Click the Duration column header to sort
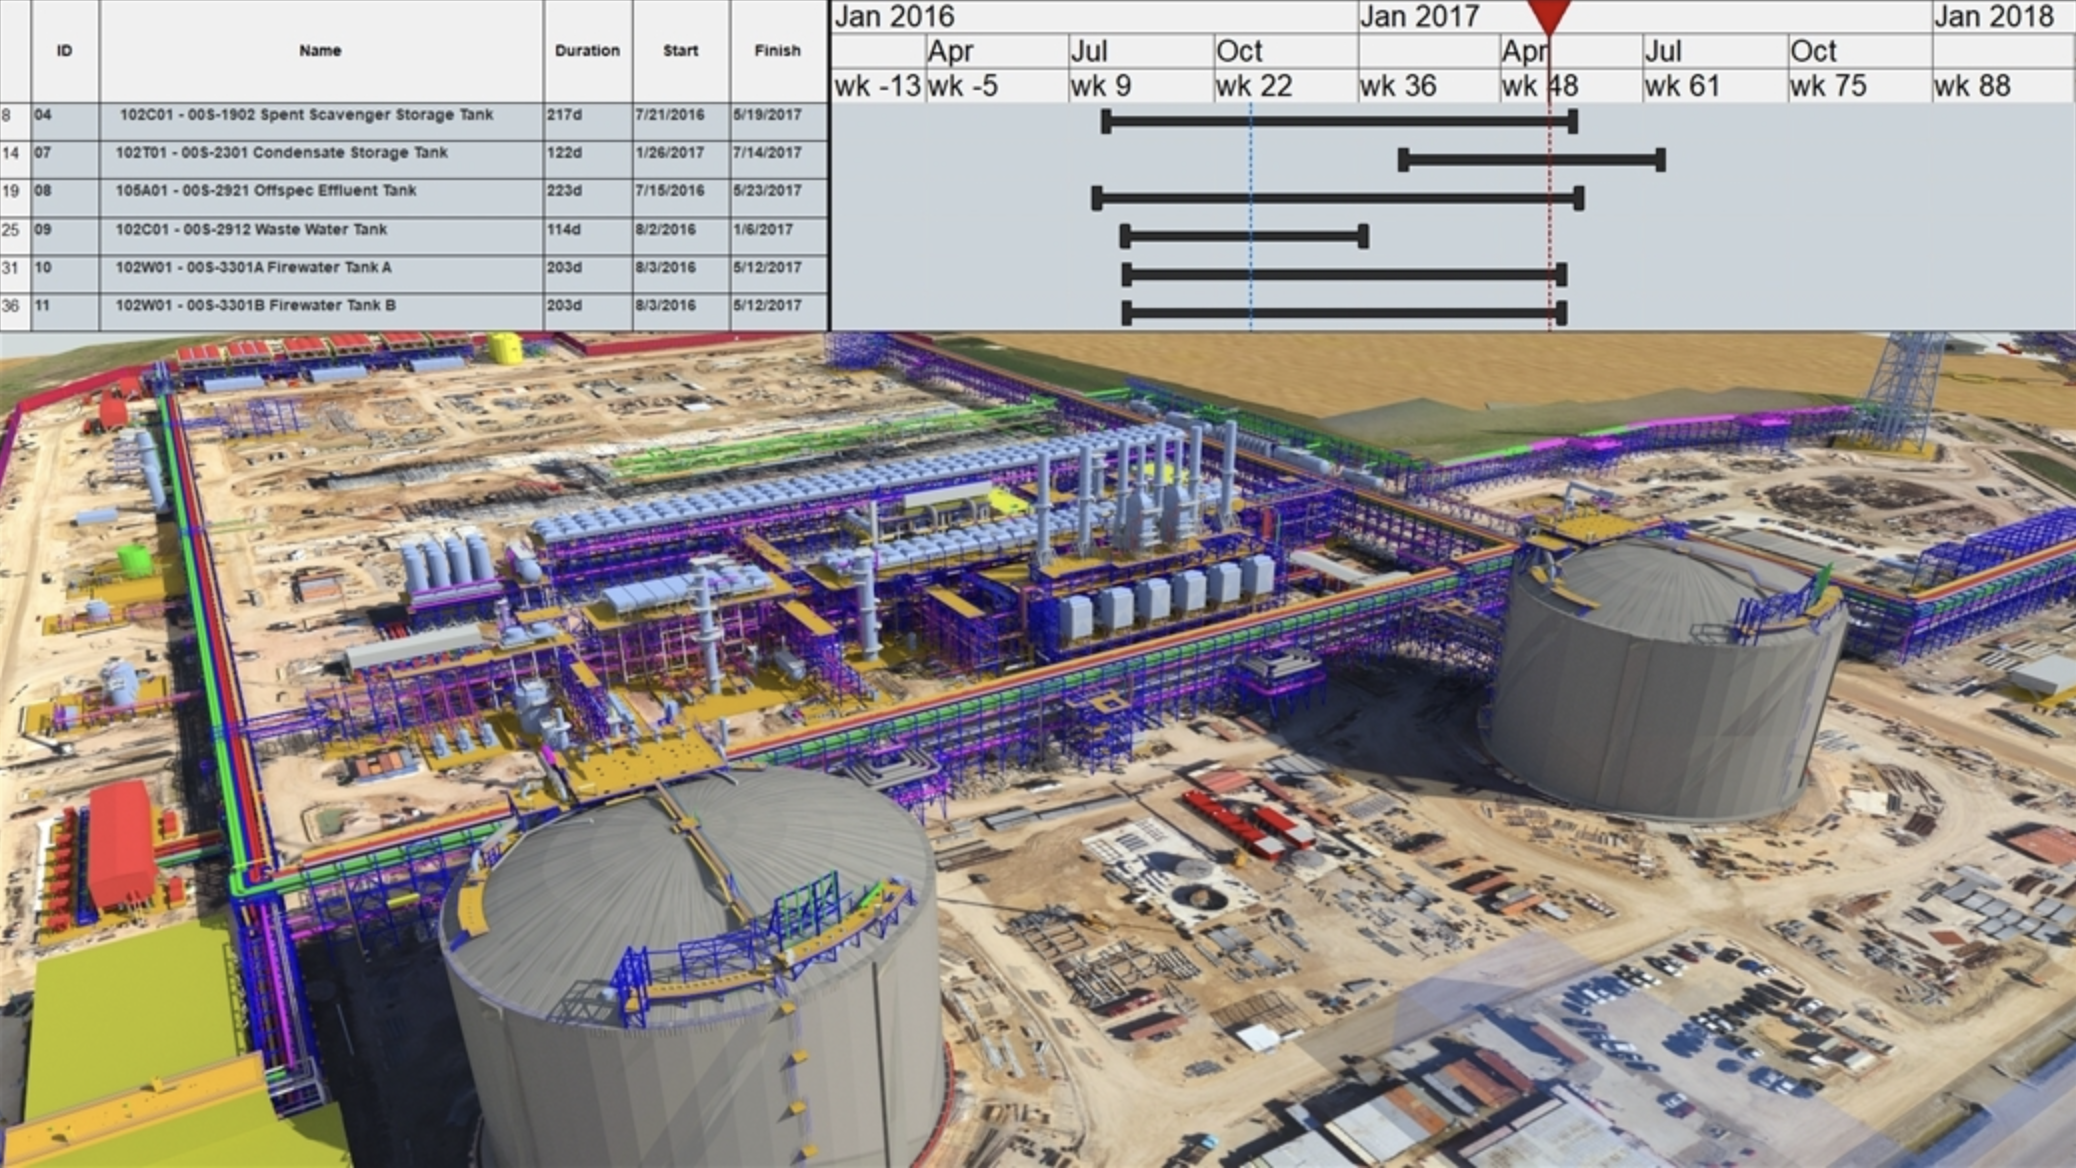 tap(588, 50)
